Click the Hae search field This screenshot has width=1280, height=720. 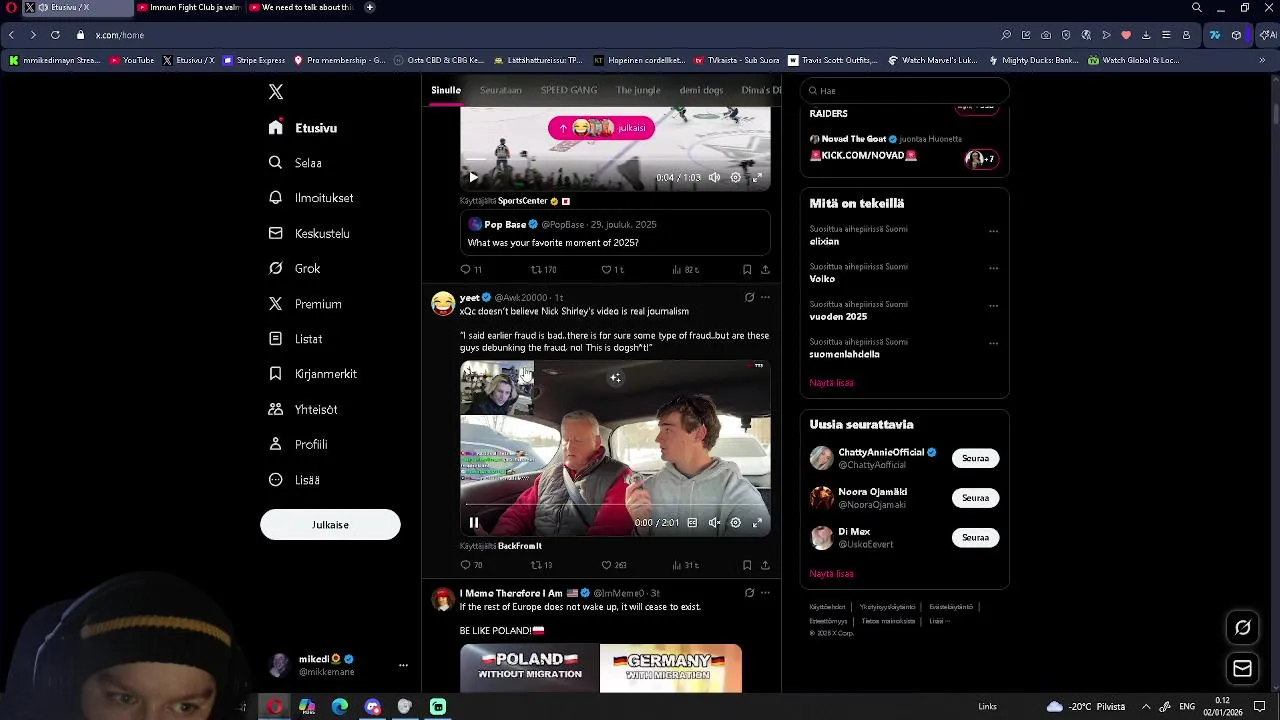pos(904,90)
